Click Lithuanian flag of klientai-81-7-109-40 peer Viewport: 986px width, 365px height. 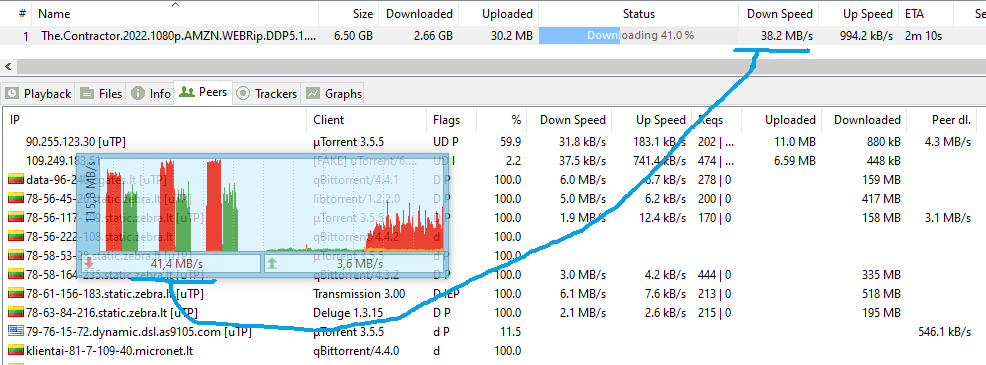(x=16, y=351)
